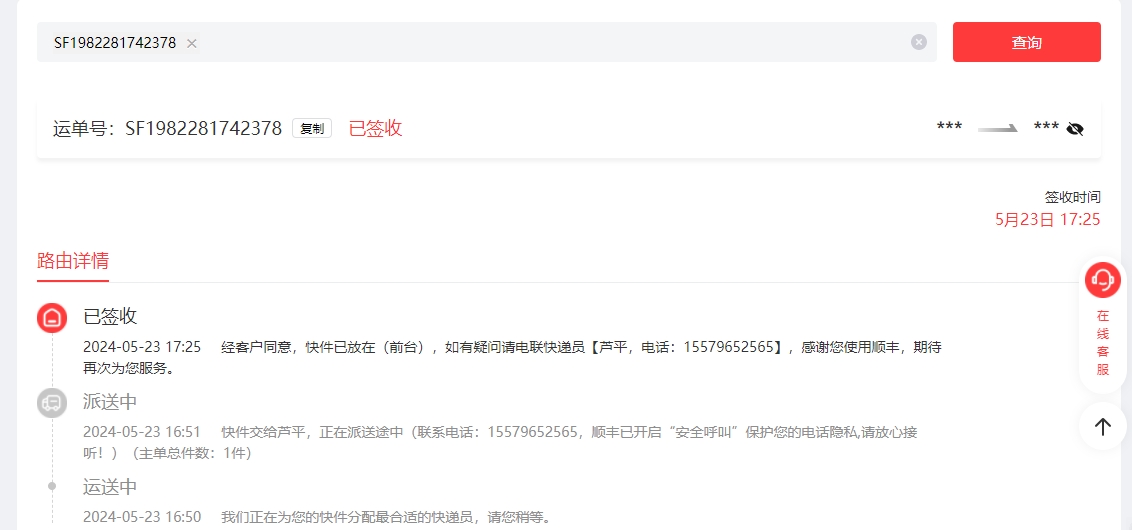Click the sign time 5月23日 17:25
This screenshot has width=1132, height=530.
1048,220
